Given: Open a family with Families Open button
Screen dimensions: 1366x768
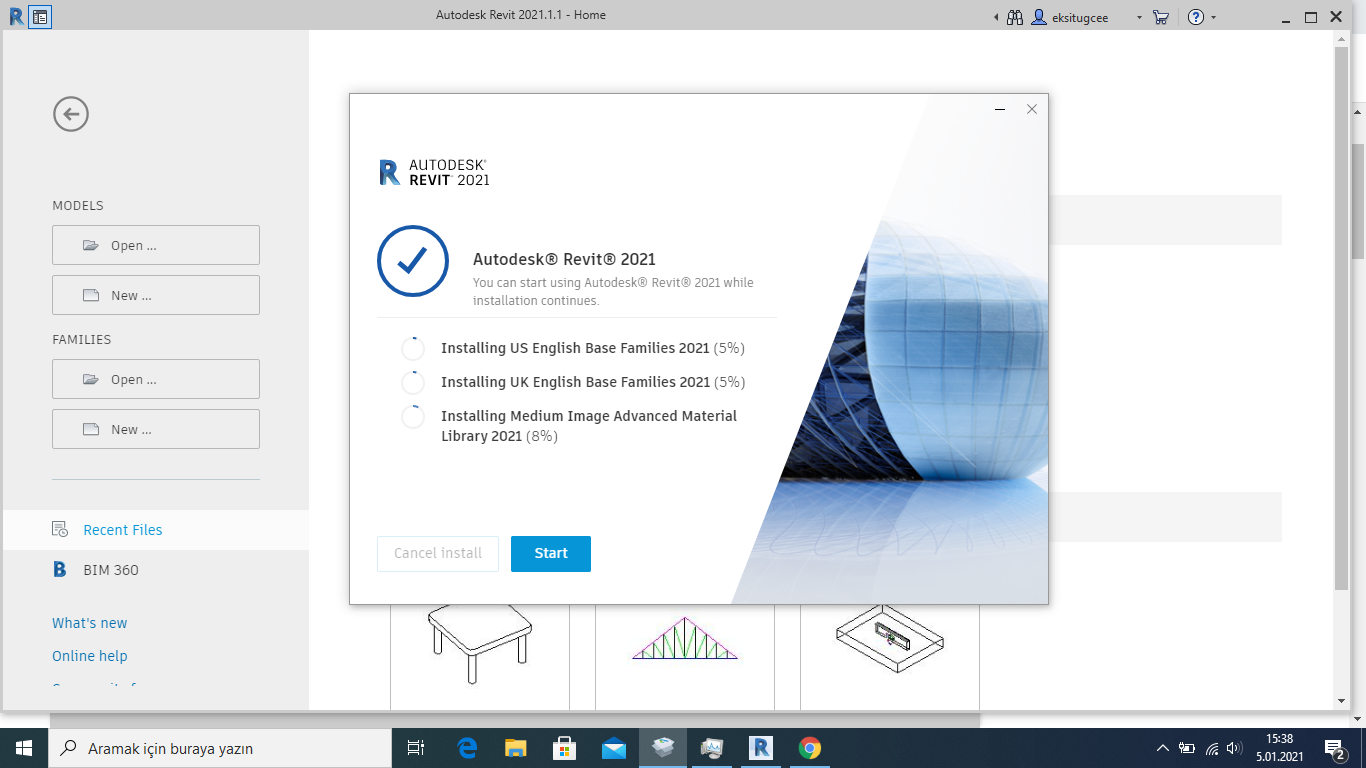Looking at the screenshot, I should tap(156, 379).
